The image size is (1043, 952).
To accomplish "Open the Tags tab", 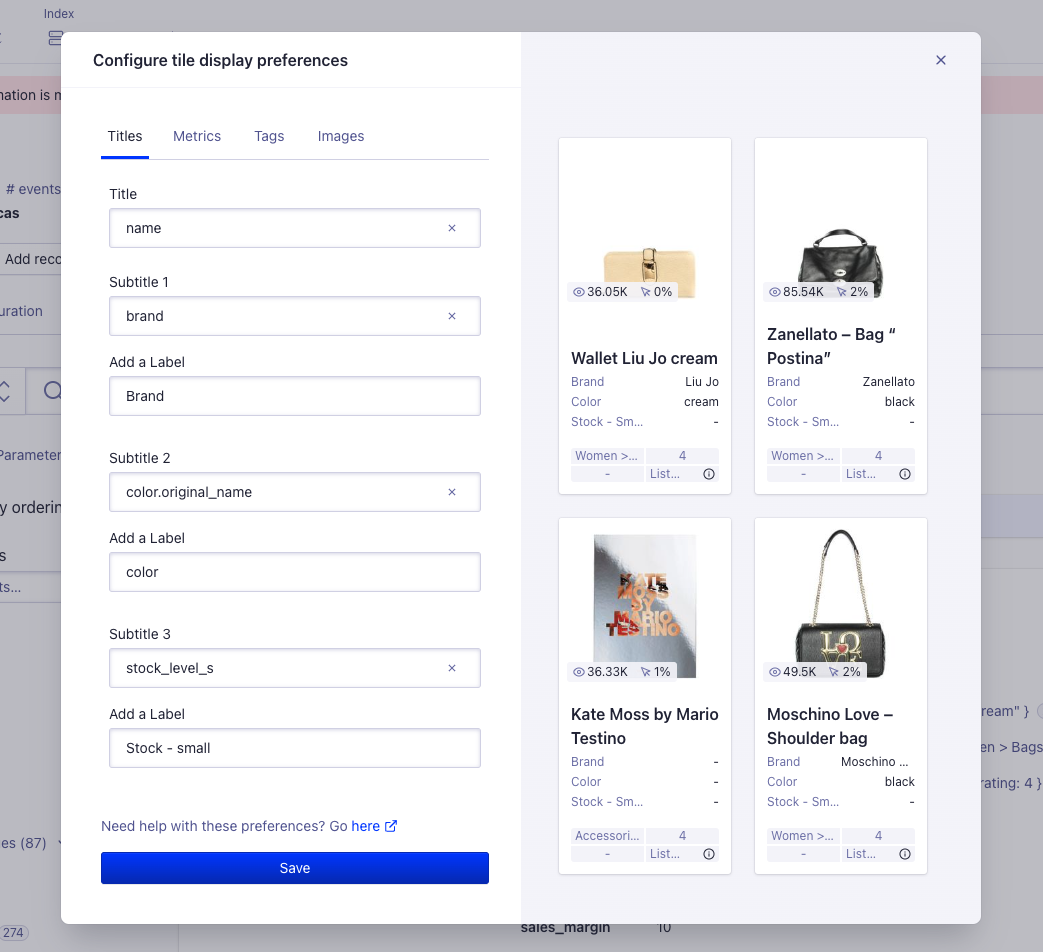I will [x=269, y=136].
